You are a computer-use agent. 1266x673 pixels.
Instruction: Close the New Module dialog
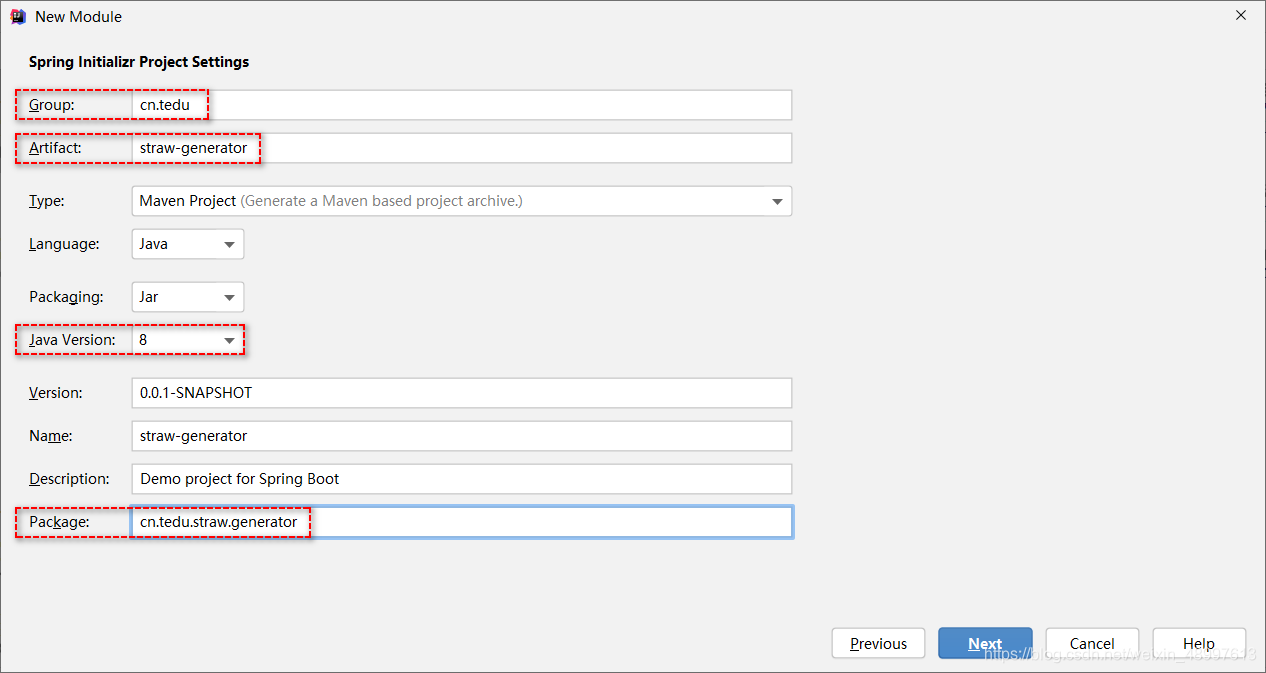pos(1241,16)
